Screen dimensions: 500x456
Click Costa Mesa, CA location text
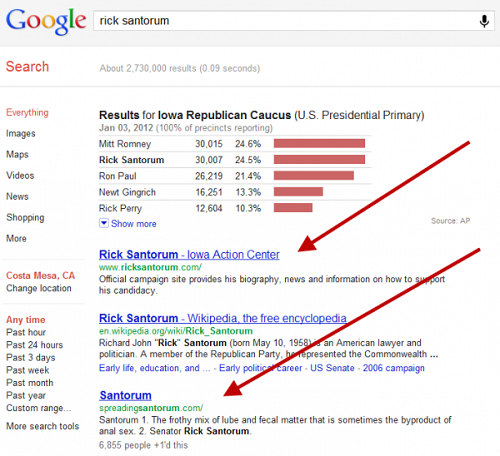40,276
